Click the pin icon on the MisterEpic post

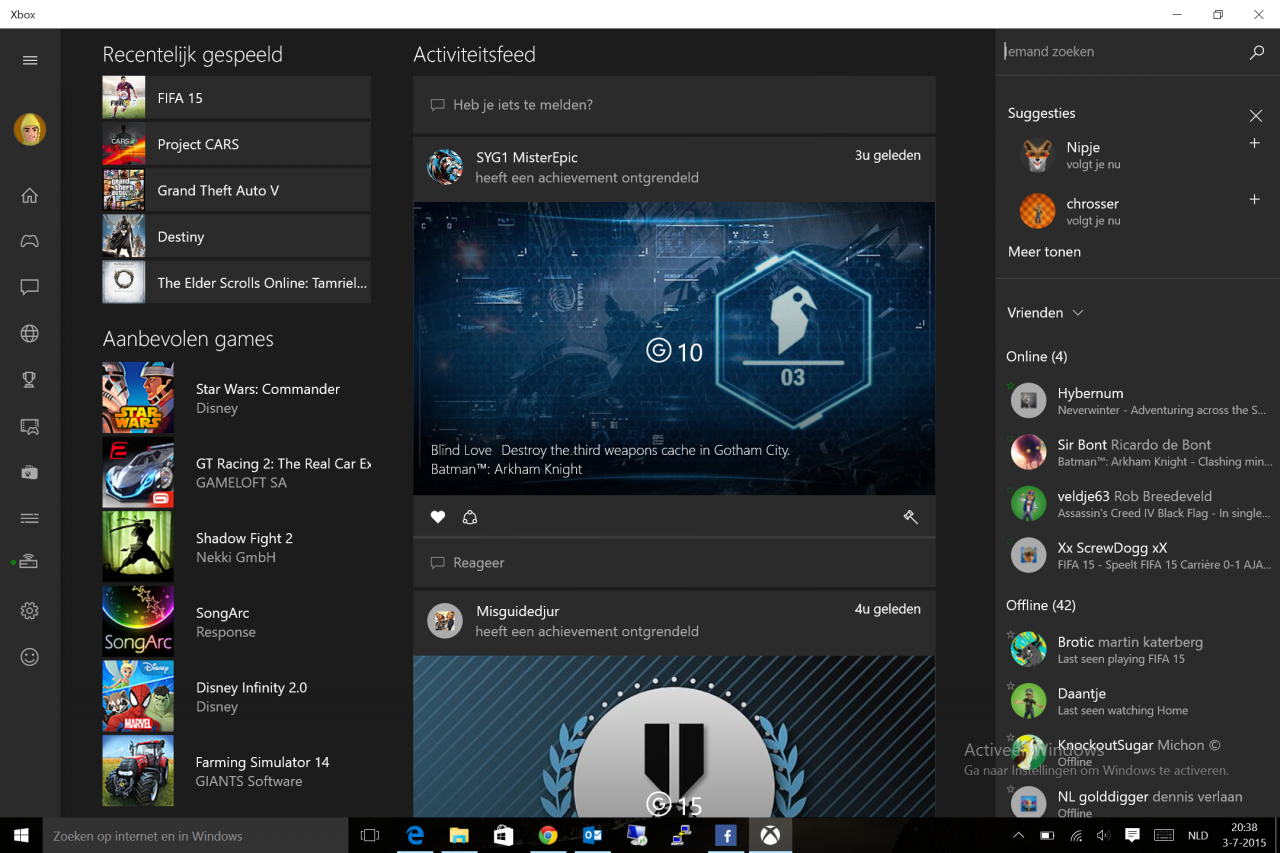[x=910, y=517]
